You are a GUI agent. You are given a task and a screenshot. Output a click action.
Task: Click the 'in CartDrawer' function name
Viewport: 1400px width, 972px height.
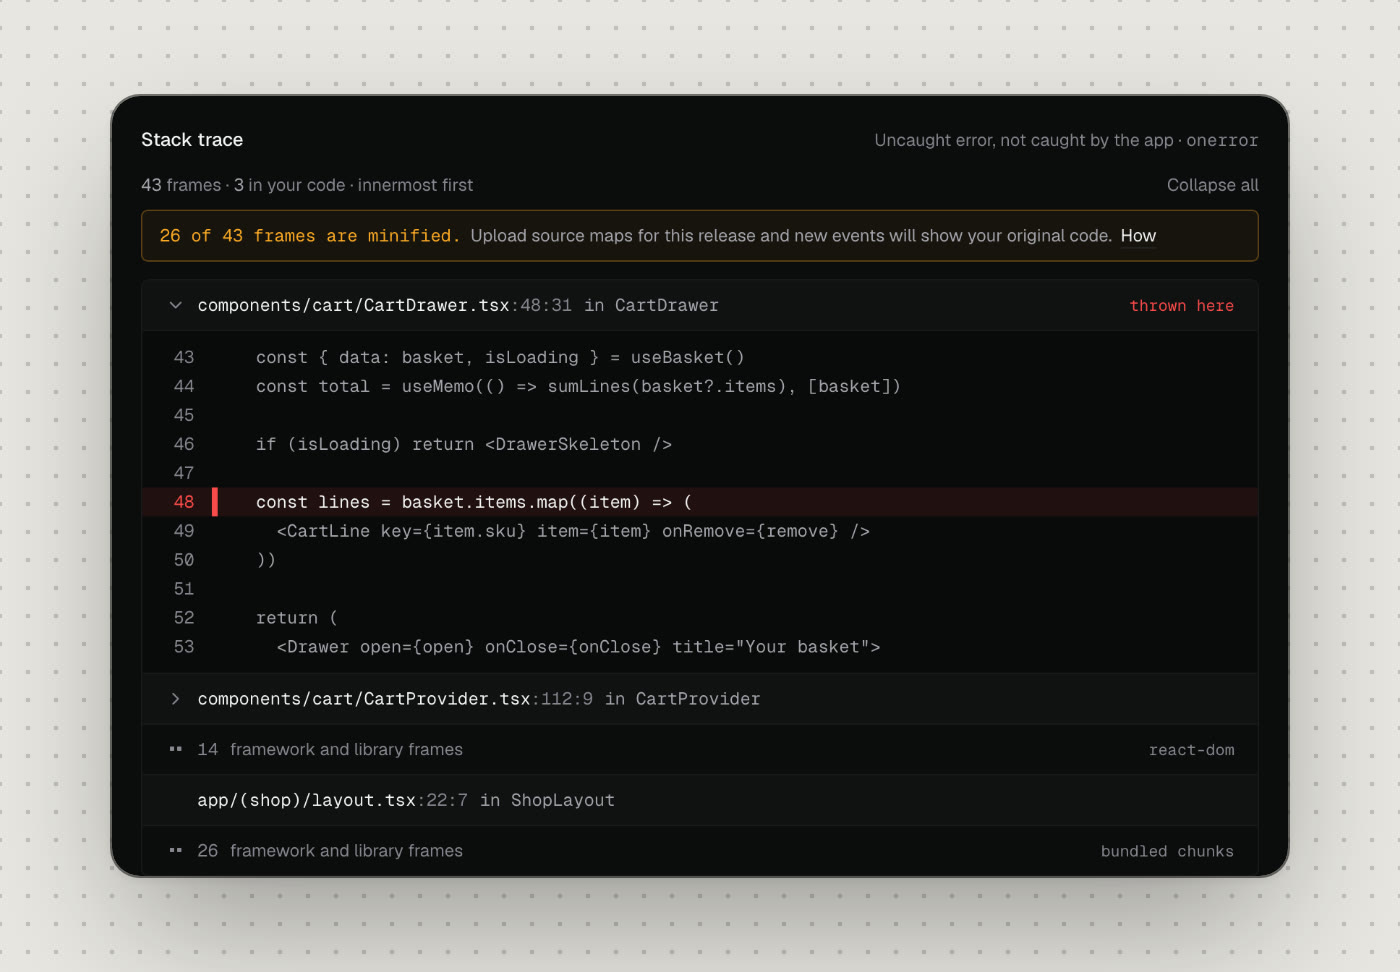pyautogui.click(x=651, y=305)
